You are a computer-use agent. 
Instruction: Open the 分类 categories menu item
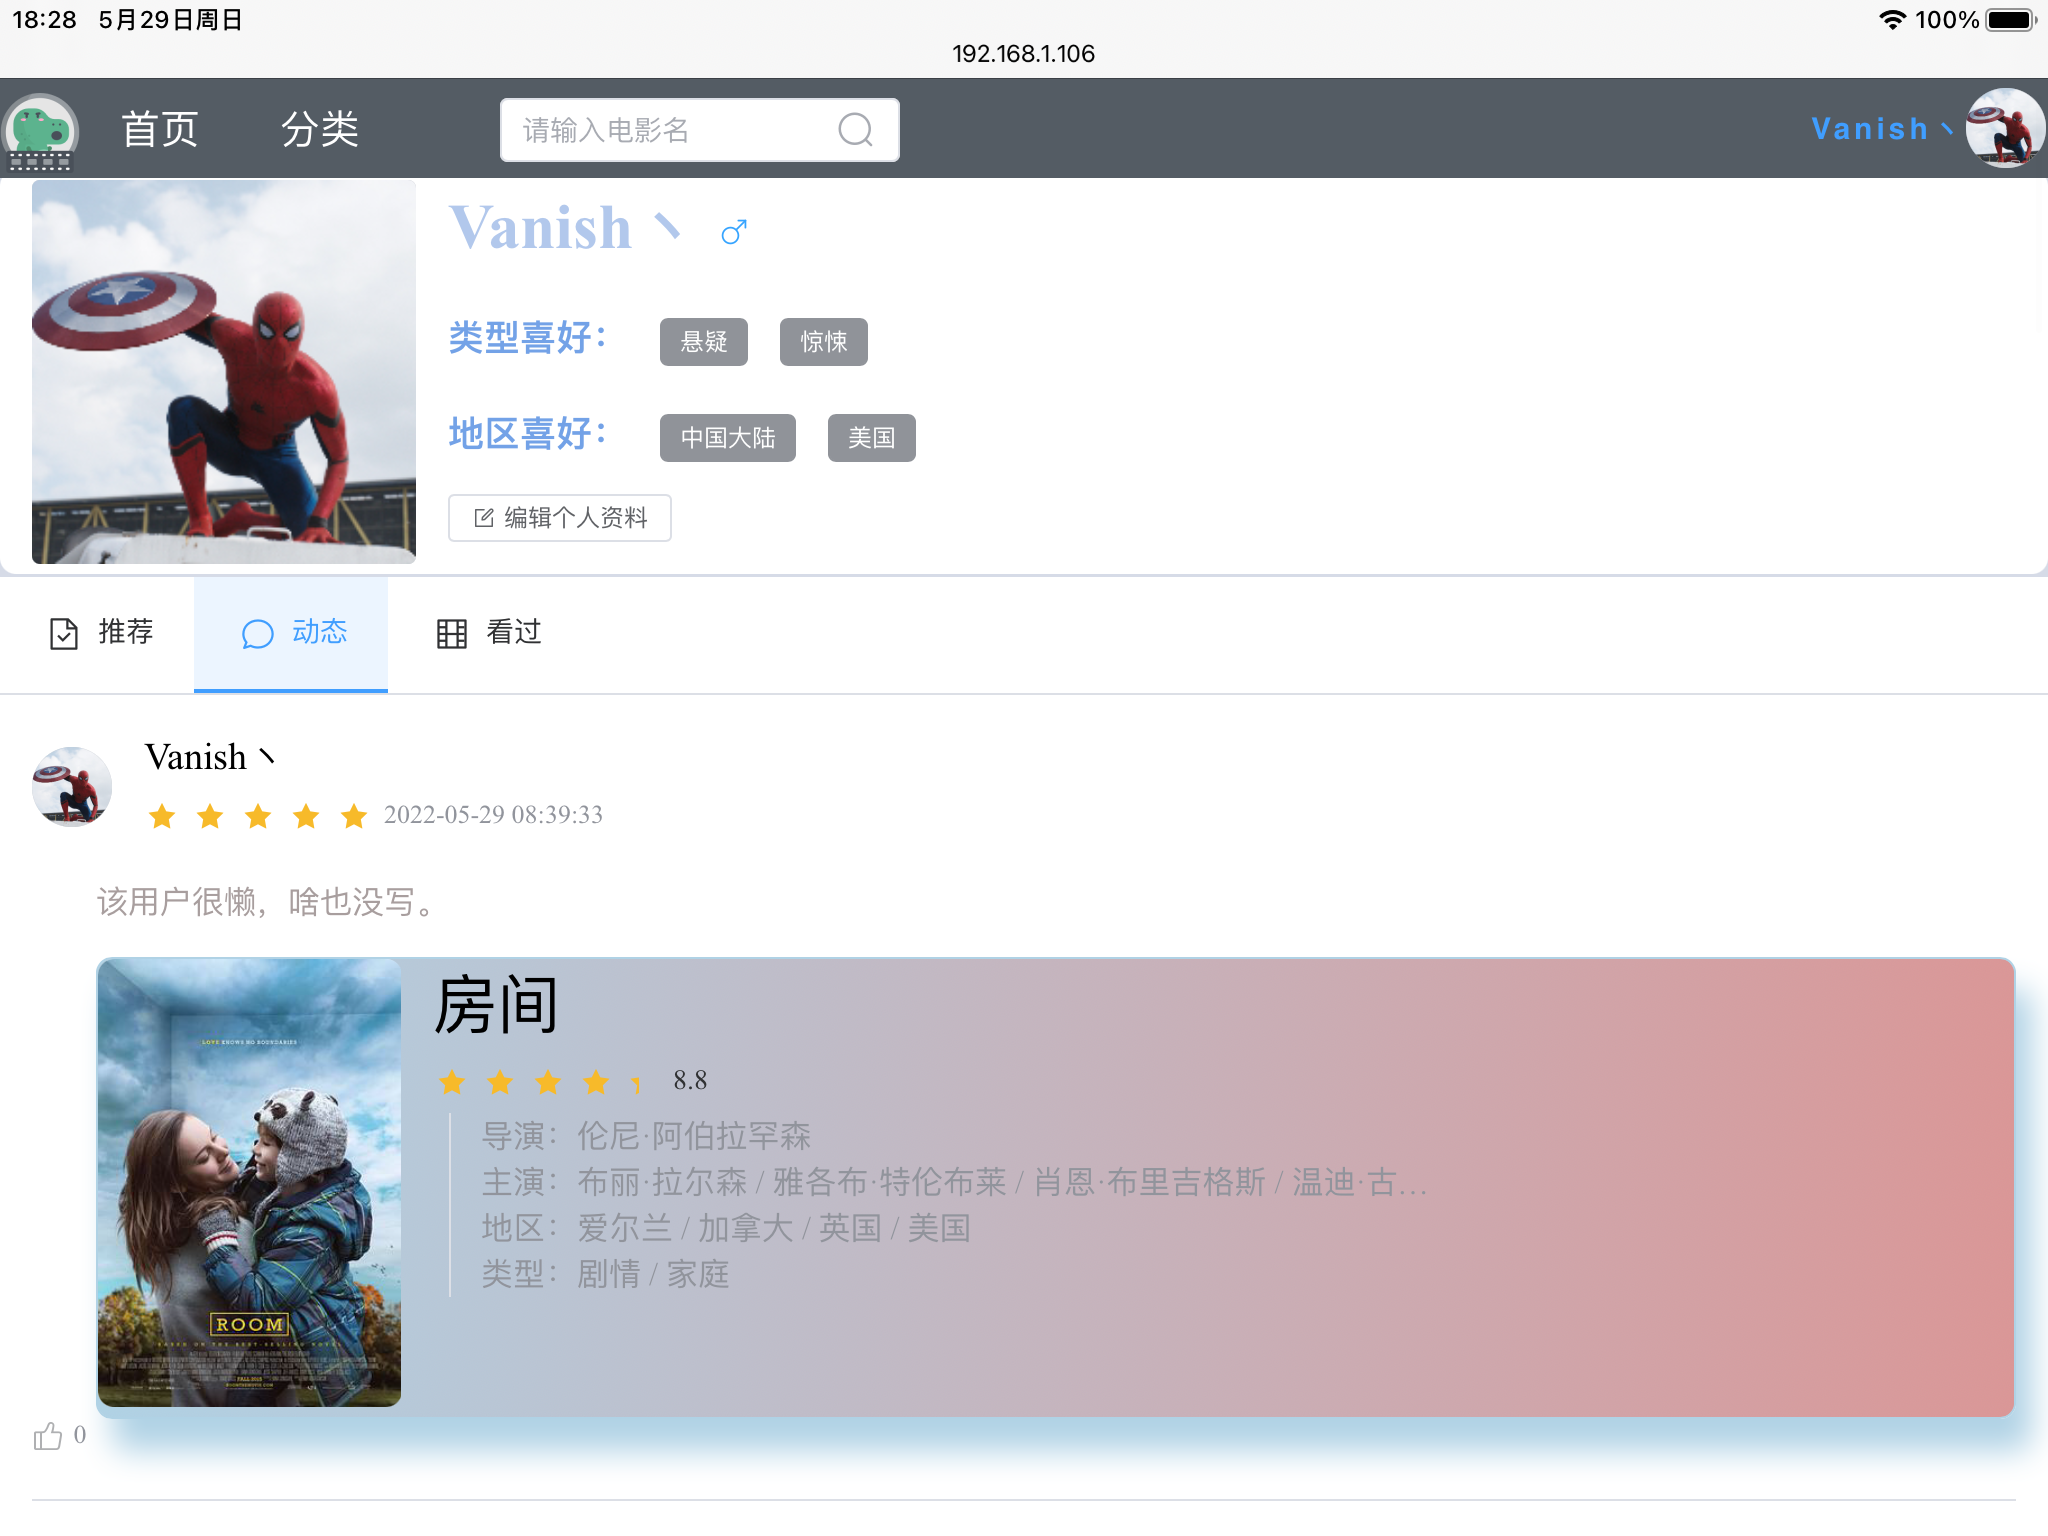pos(319,129)
